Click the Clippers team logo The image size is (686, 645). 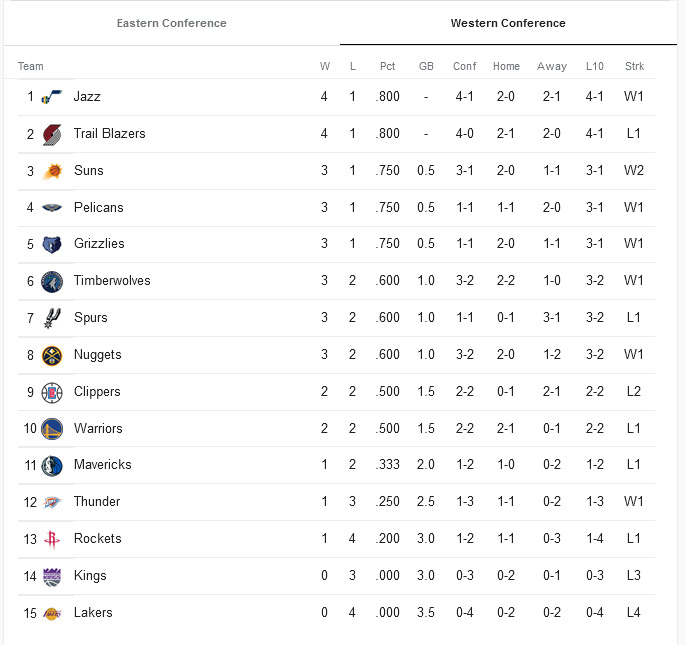coord(52,392)
